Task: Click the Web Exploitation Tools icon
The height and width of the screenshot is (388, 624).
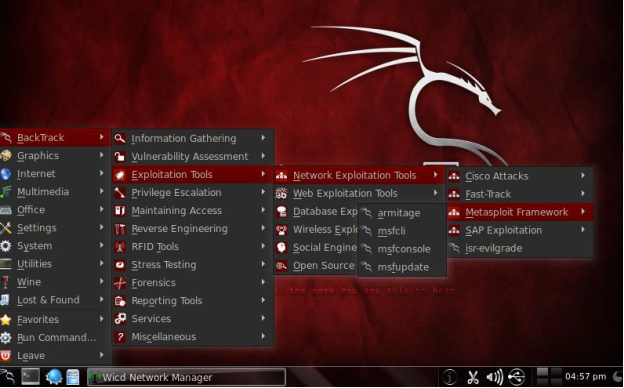Action: pos(281,193)
